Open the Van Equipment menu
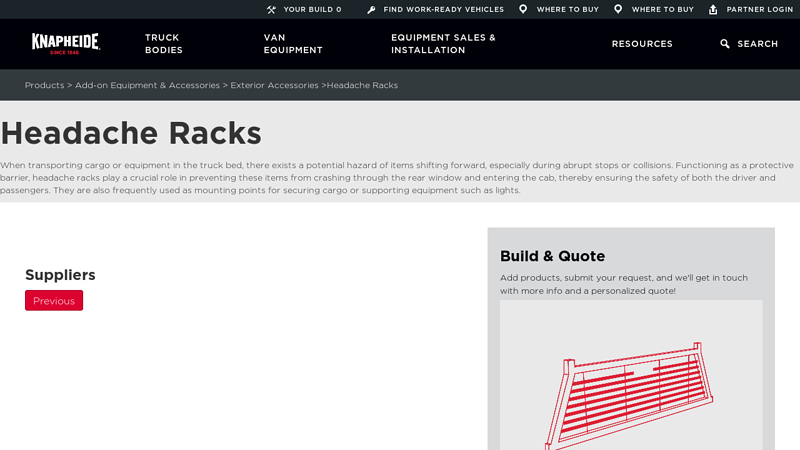 [293, 44]
